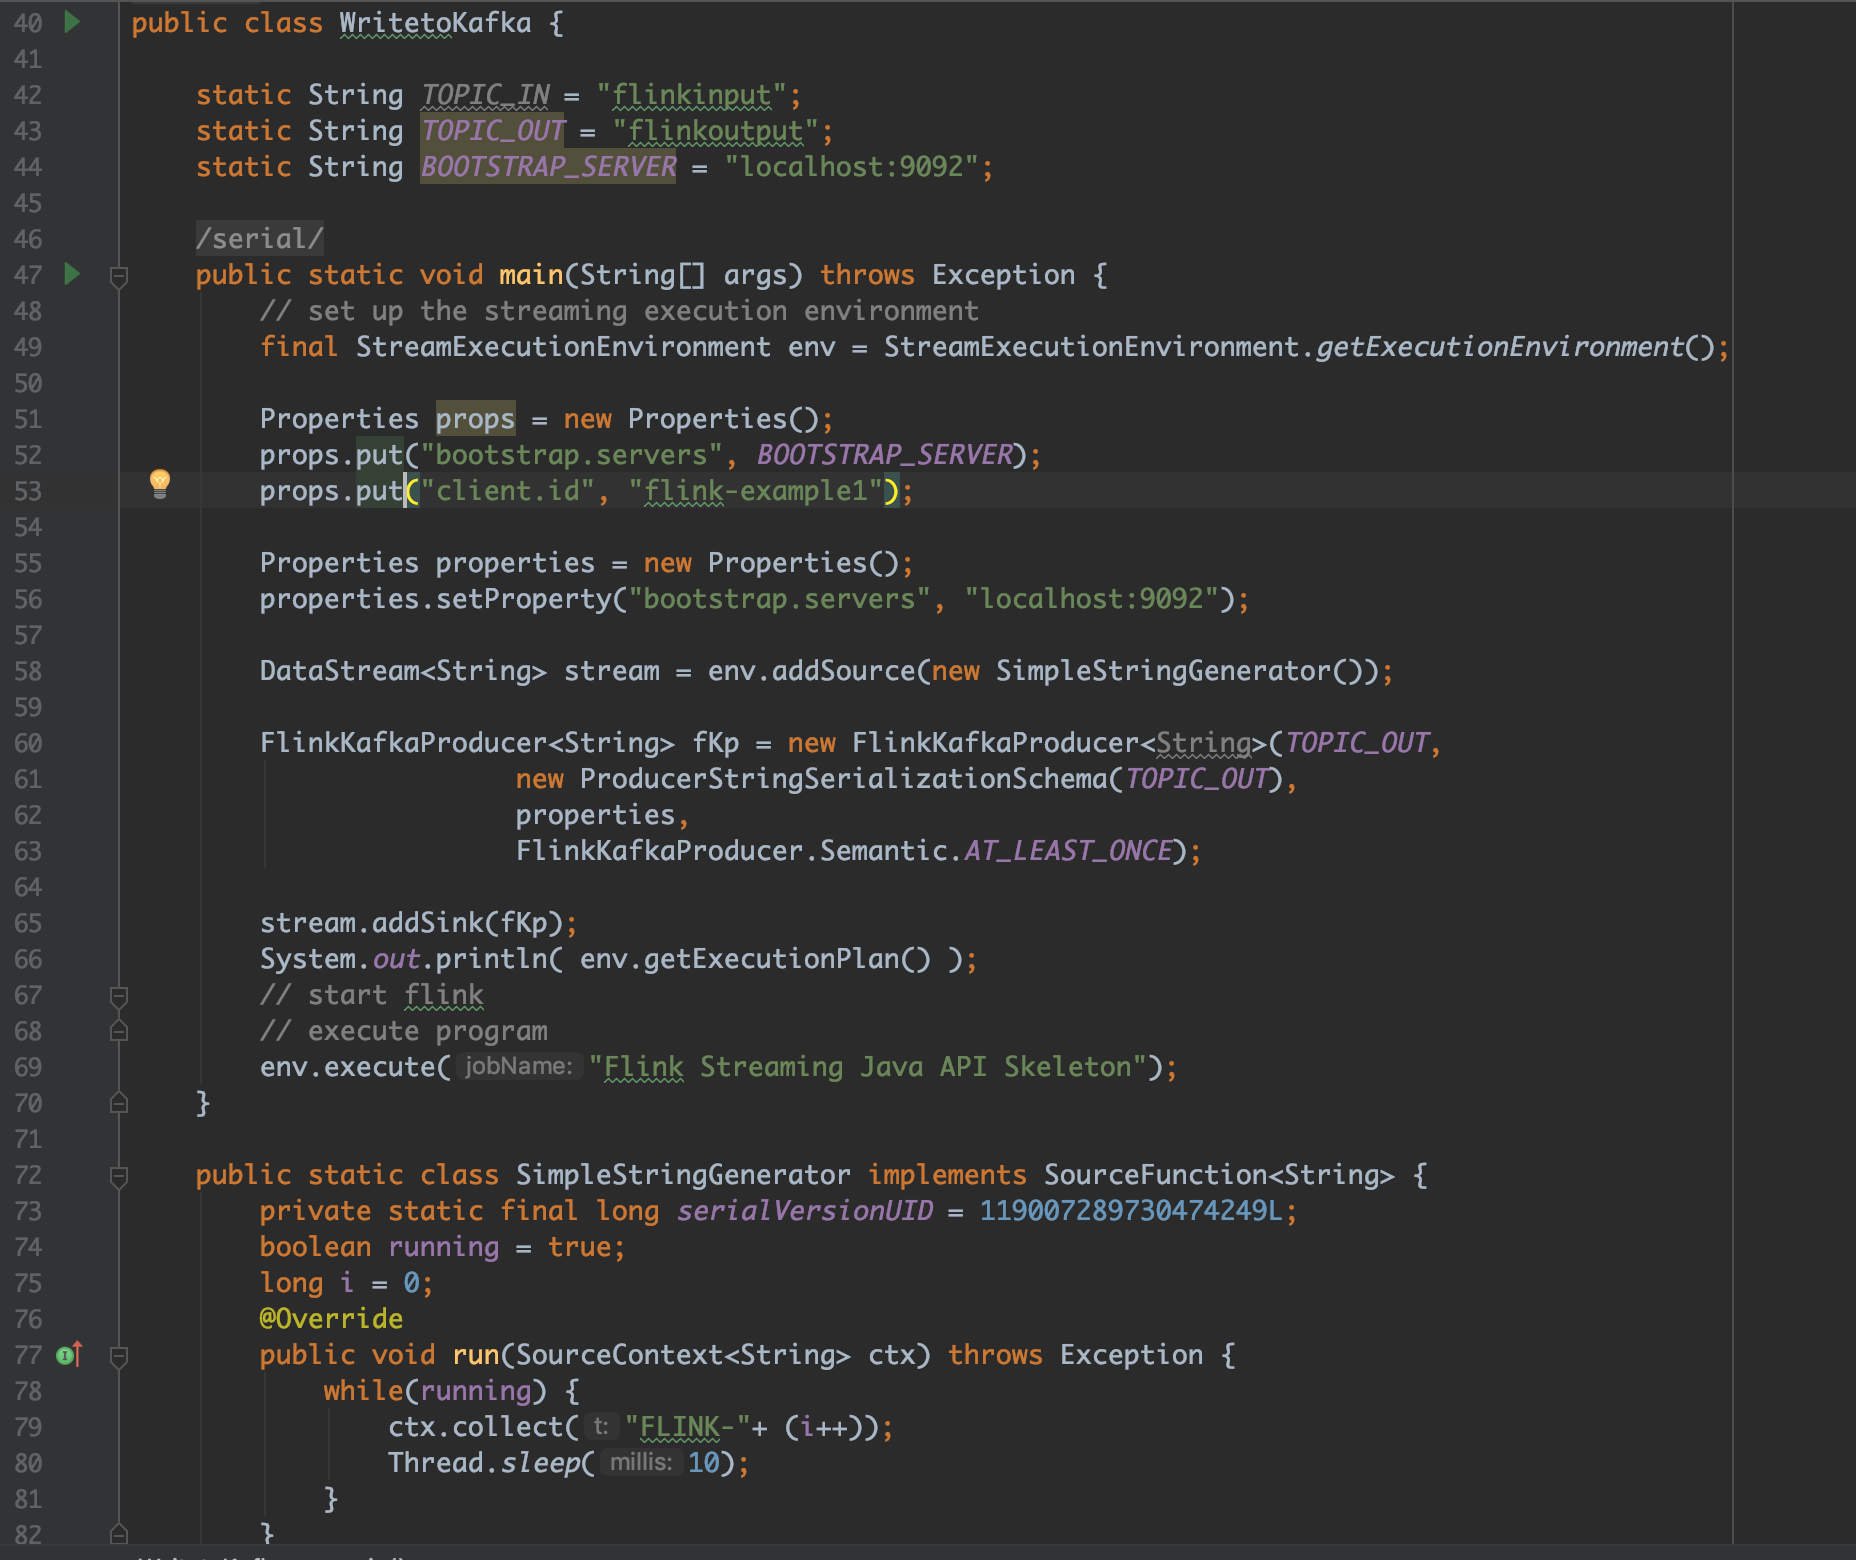Click the serialVersionUID numeric value

pyautogui.click(x=1130, y=1211)
